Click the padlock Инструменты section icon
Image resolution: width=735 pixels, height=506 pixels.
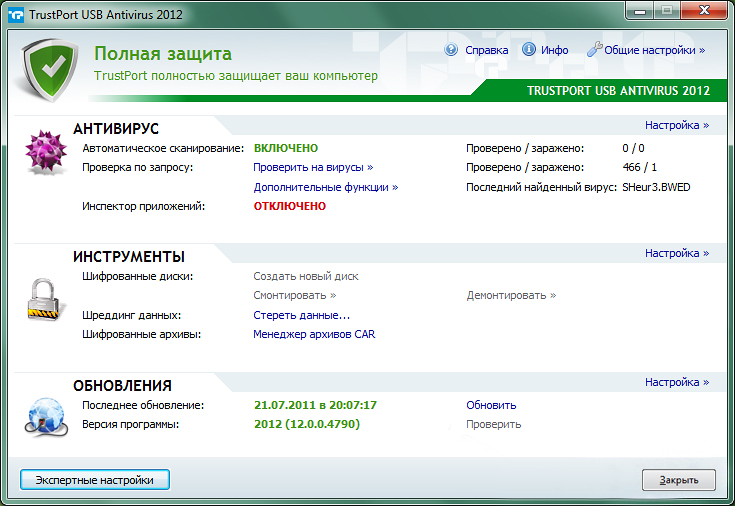(x=44, y=300)
